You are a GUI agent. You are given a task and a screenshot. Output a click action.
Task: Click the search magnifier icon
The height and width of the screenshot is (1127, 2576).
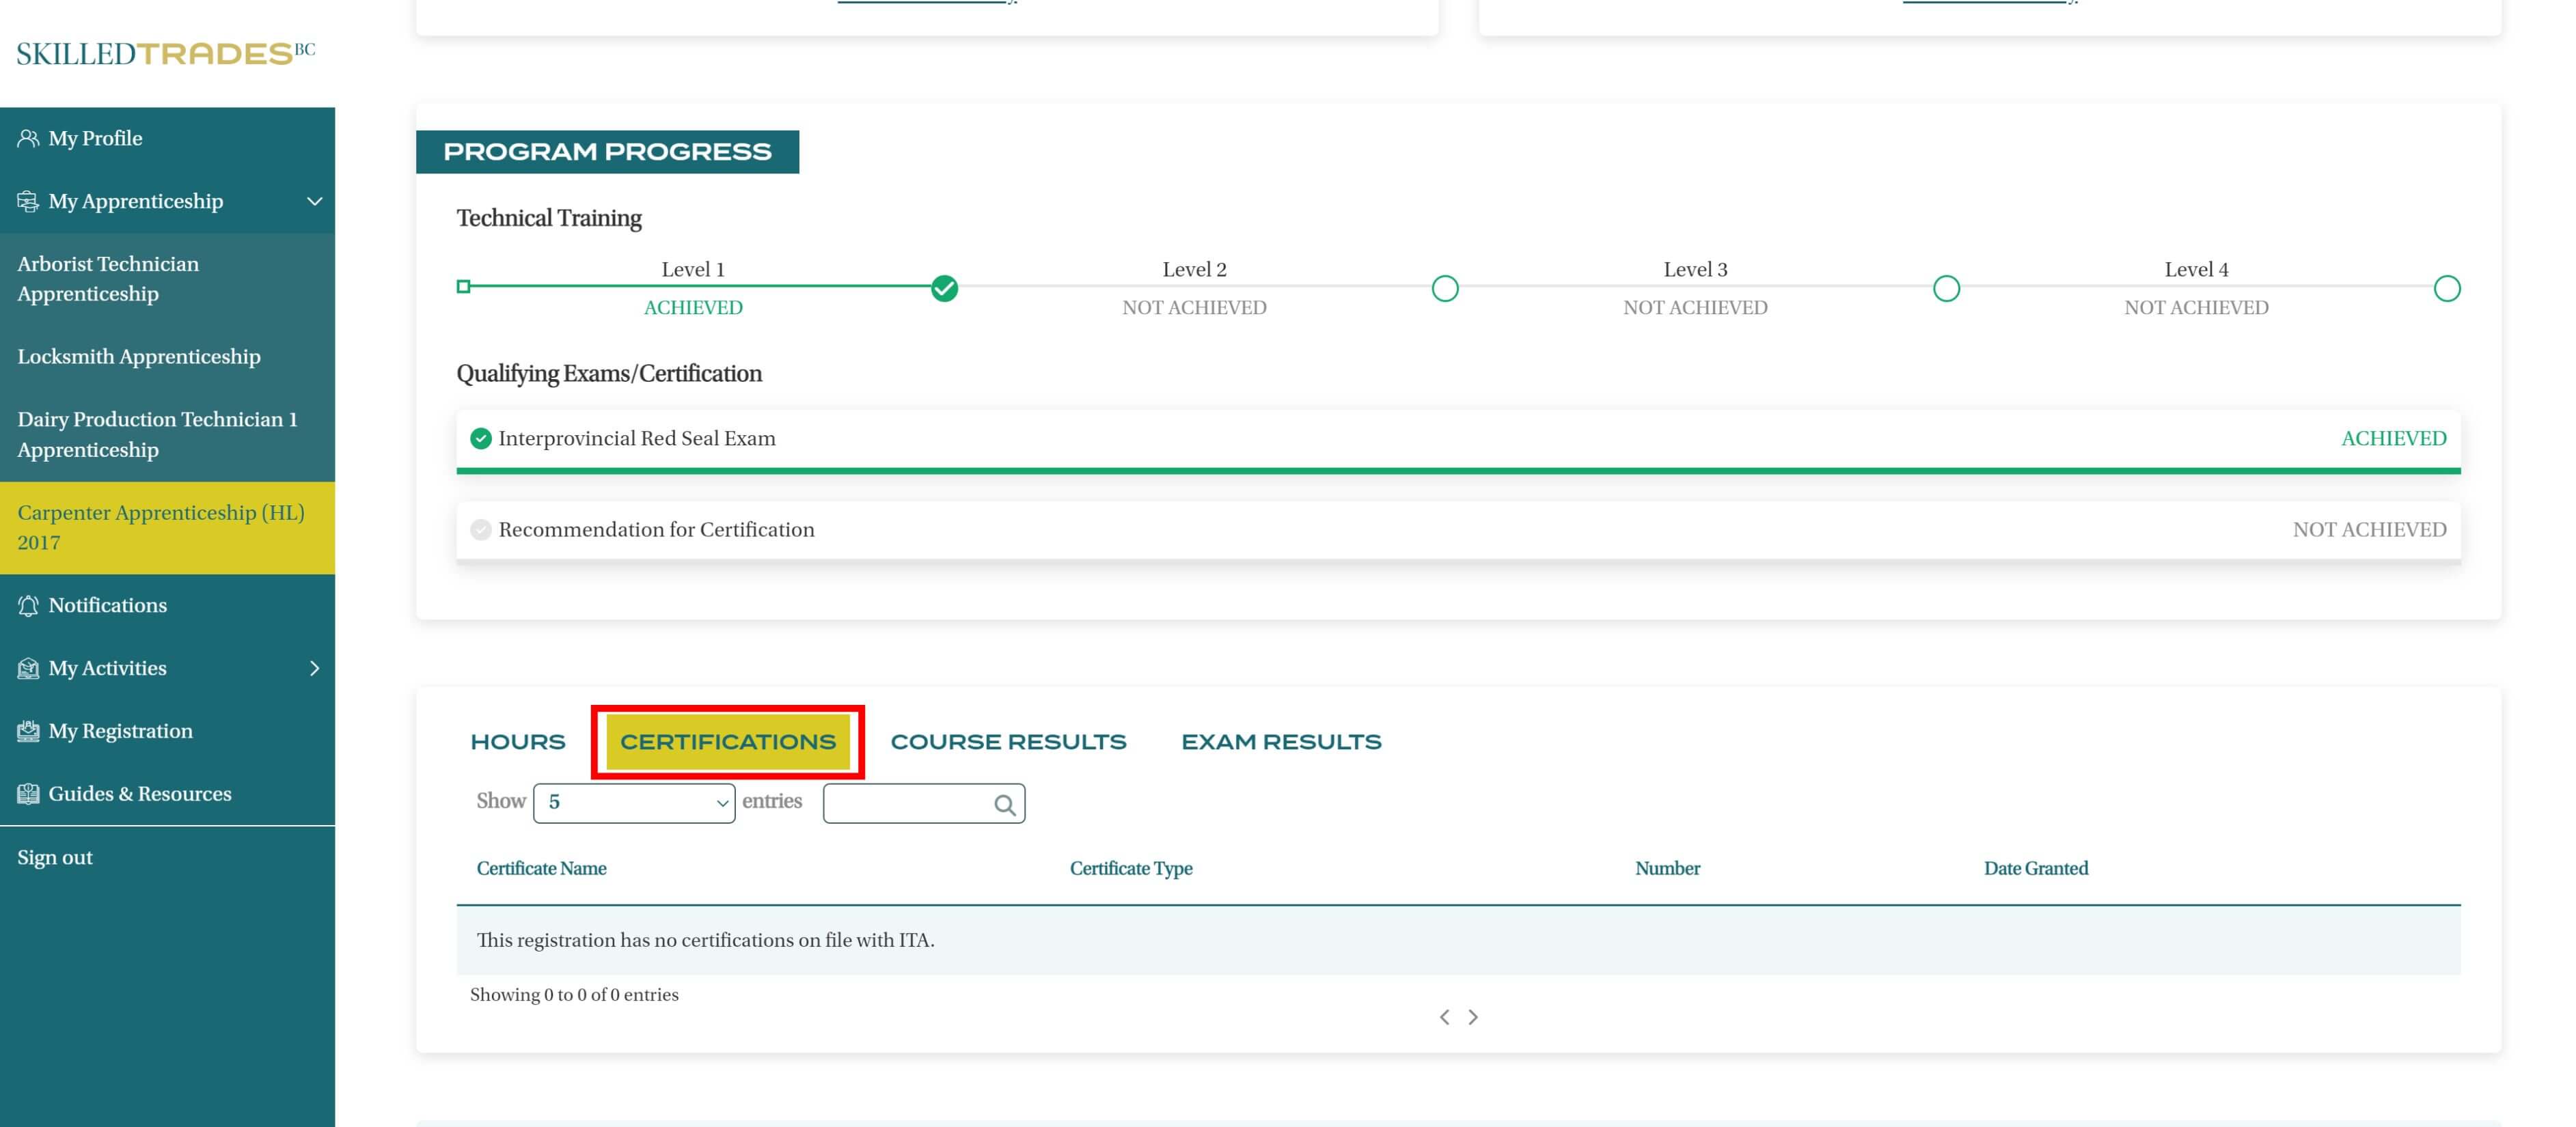(x=1004, y=804)
